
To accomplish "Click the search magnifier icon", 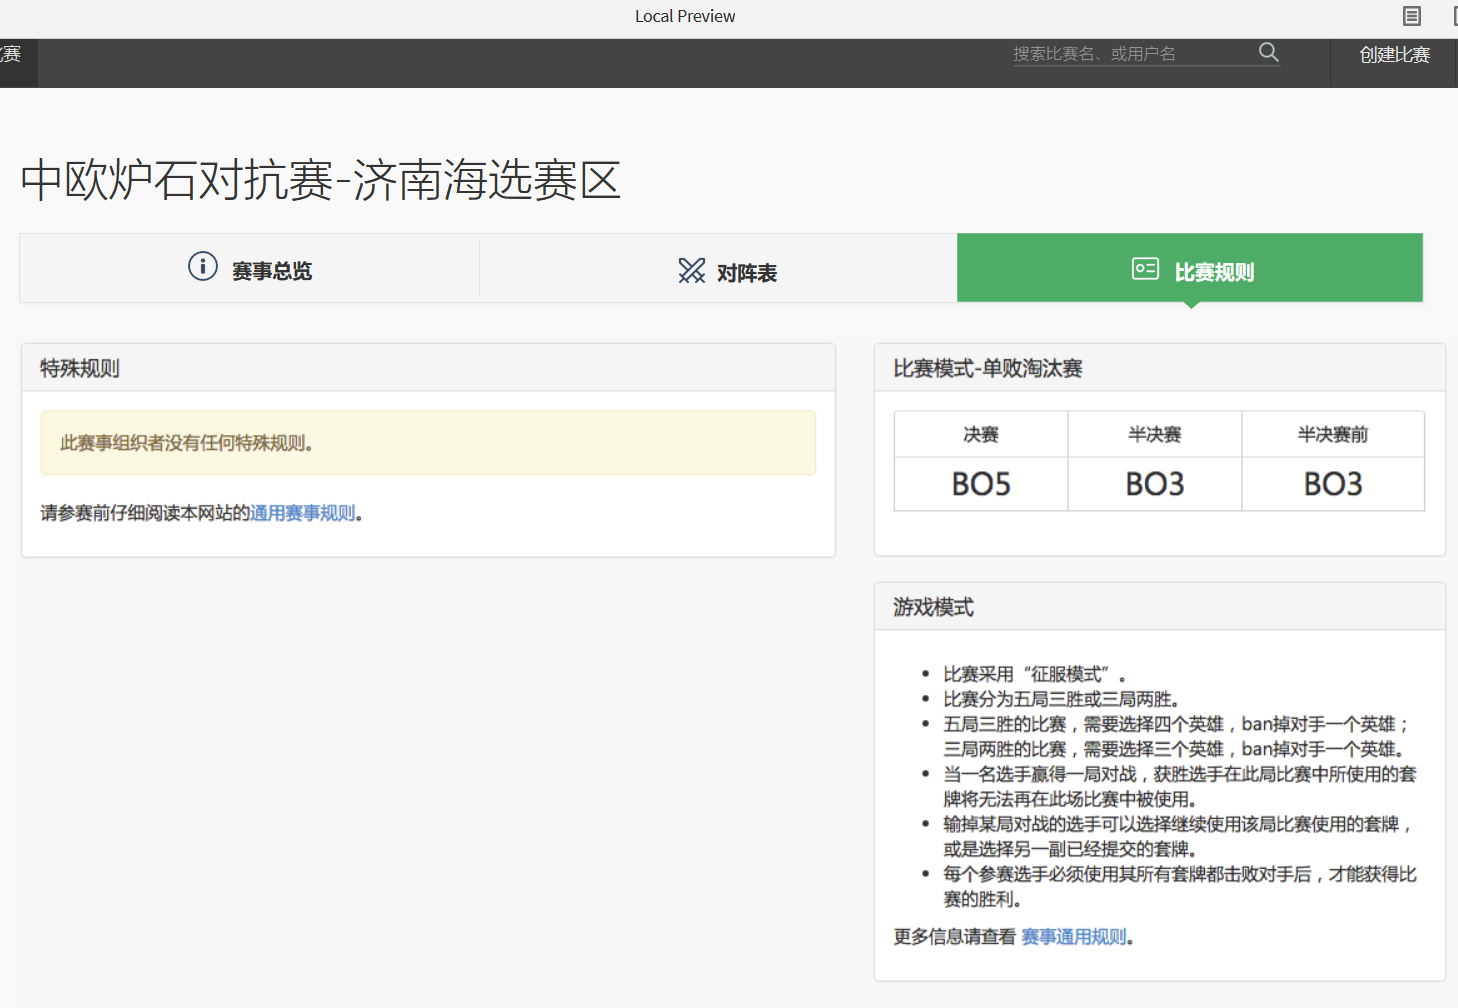I will [1268, 52].
